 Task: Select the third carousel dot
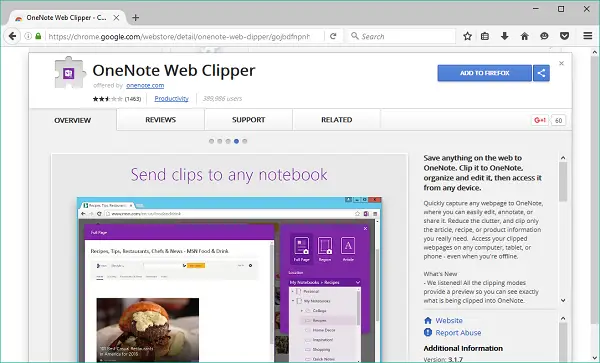pyautogui.click(x=228, y=141)
